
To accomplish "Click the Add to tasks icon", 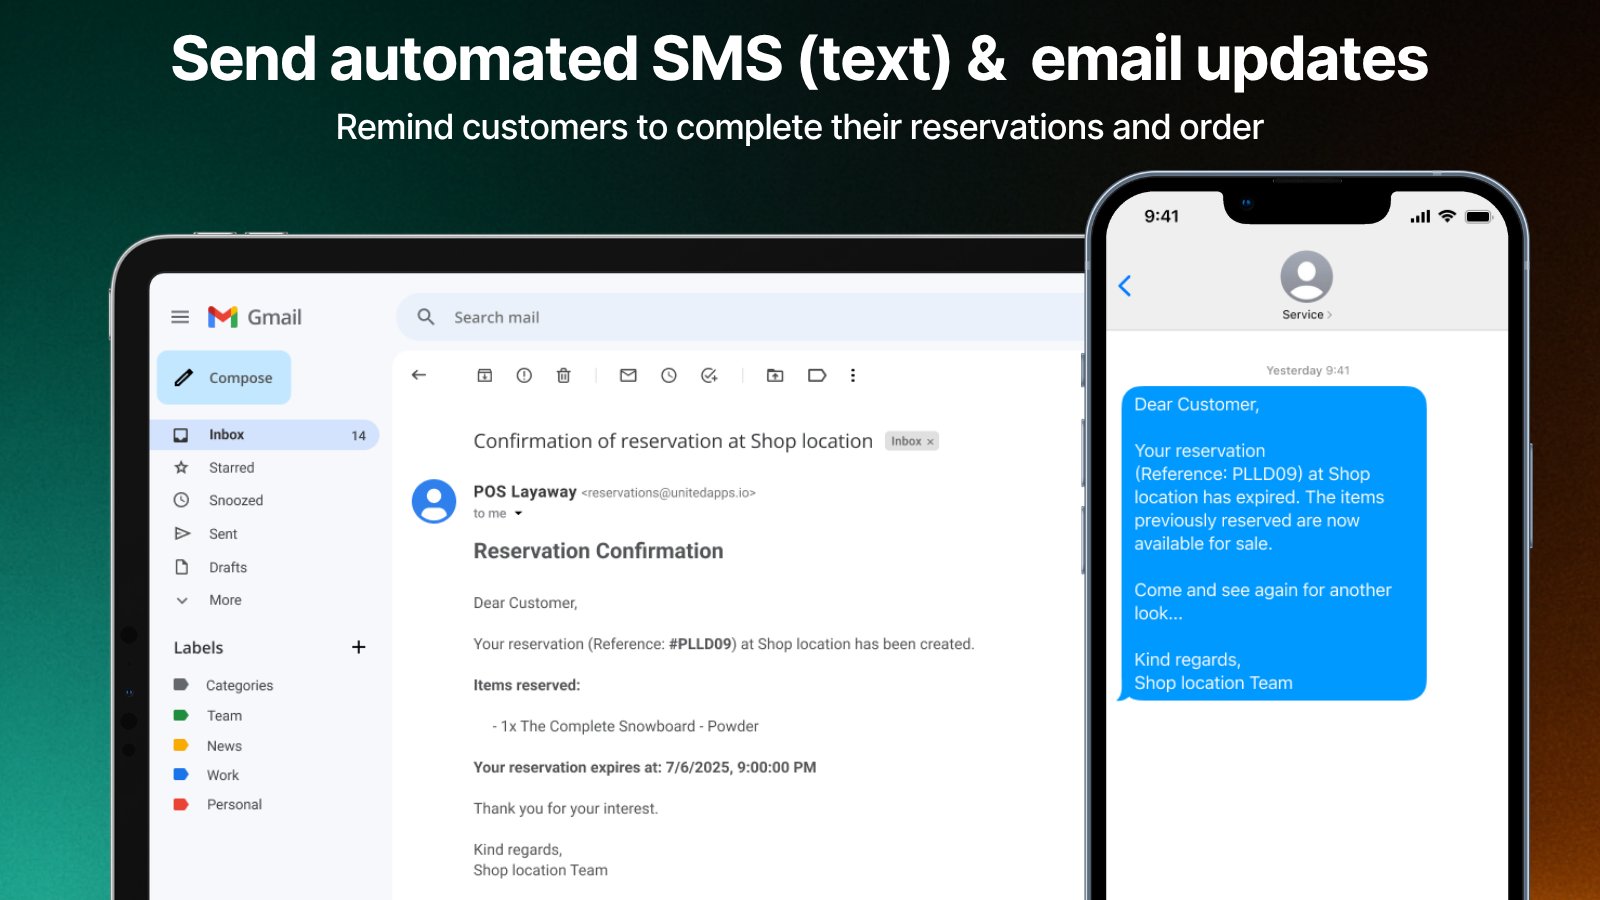I will [x=709, y=375].
